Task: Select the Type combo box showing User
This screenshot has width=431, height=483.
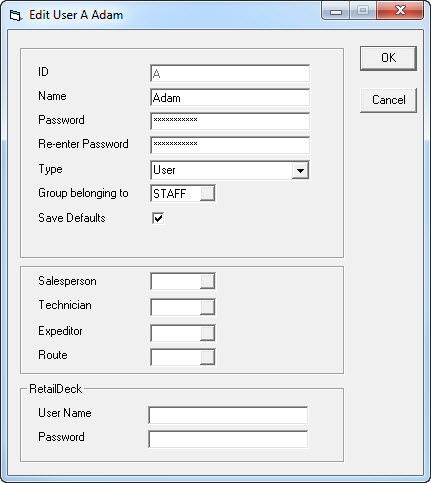Action: tap(230, 170)
